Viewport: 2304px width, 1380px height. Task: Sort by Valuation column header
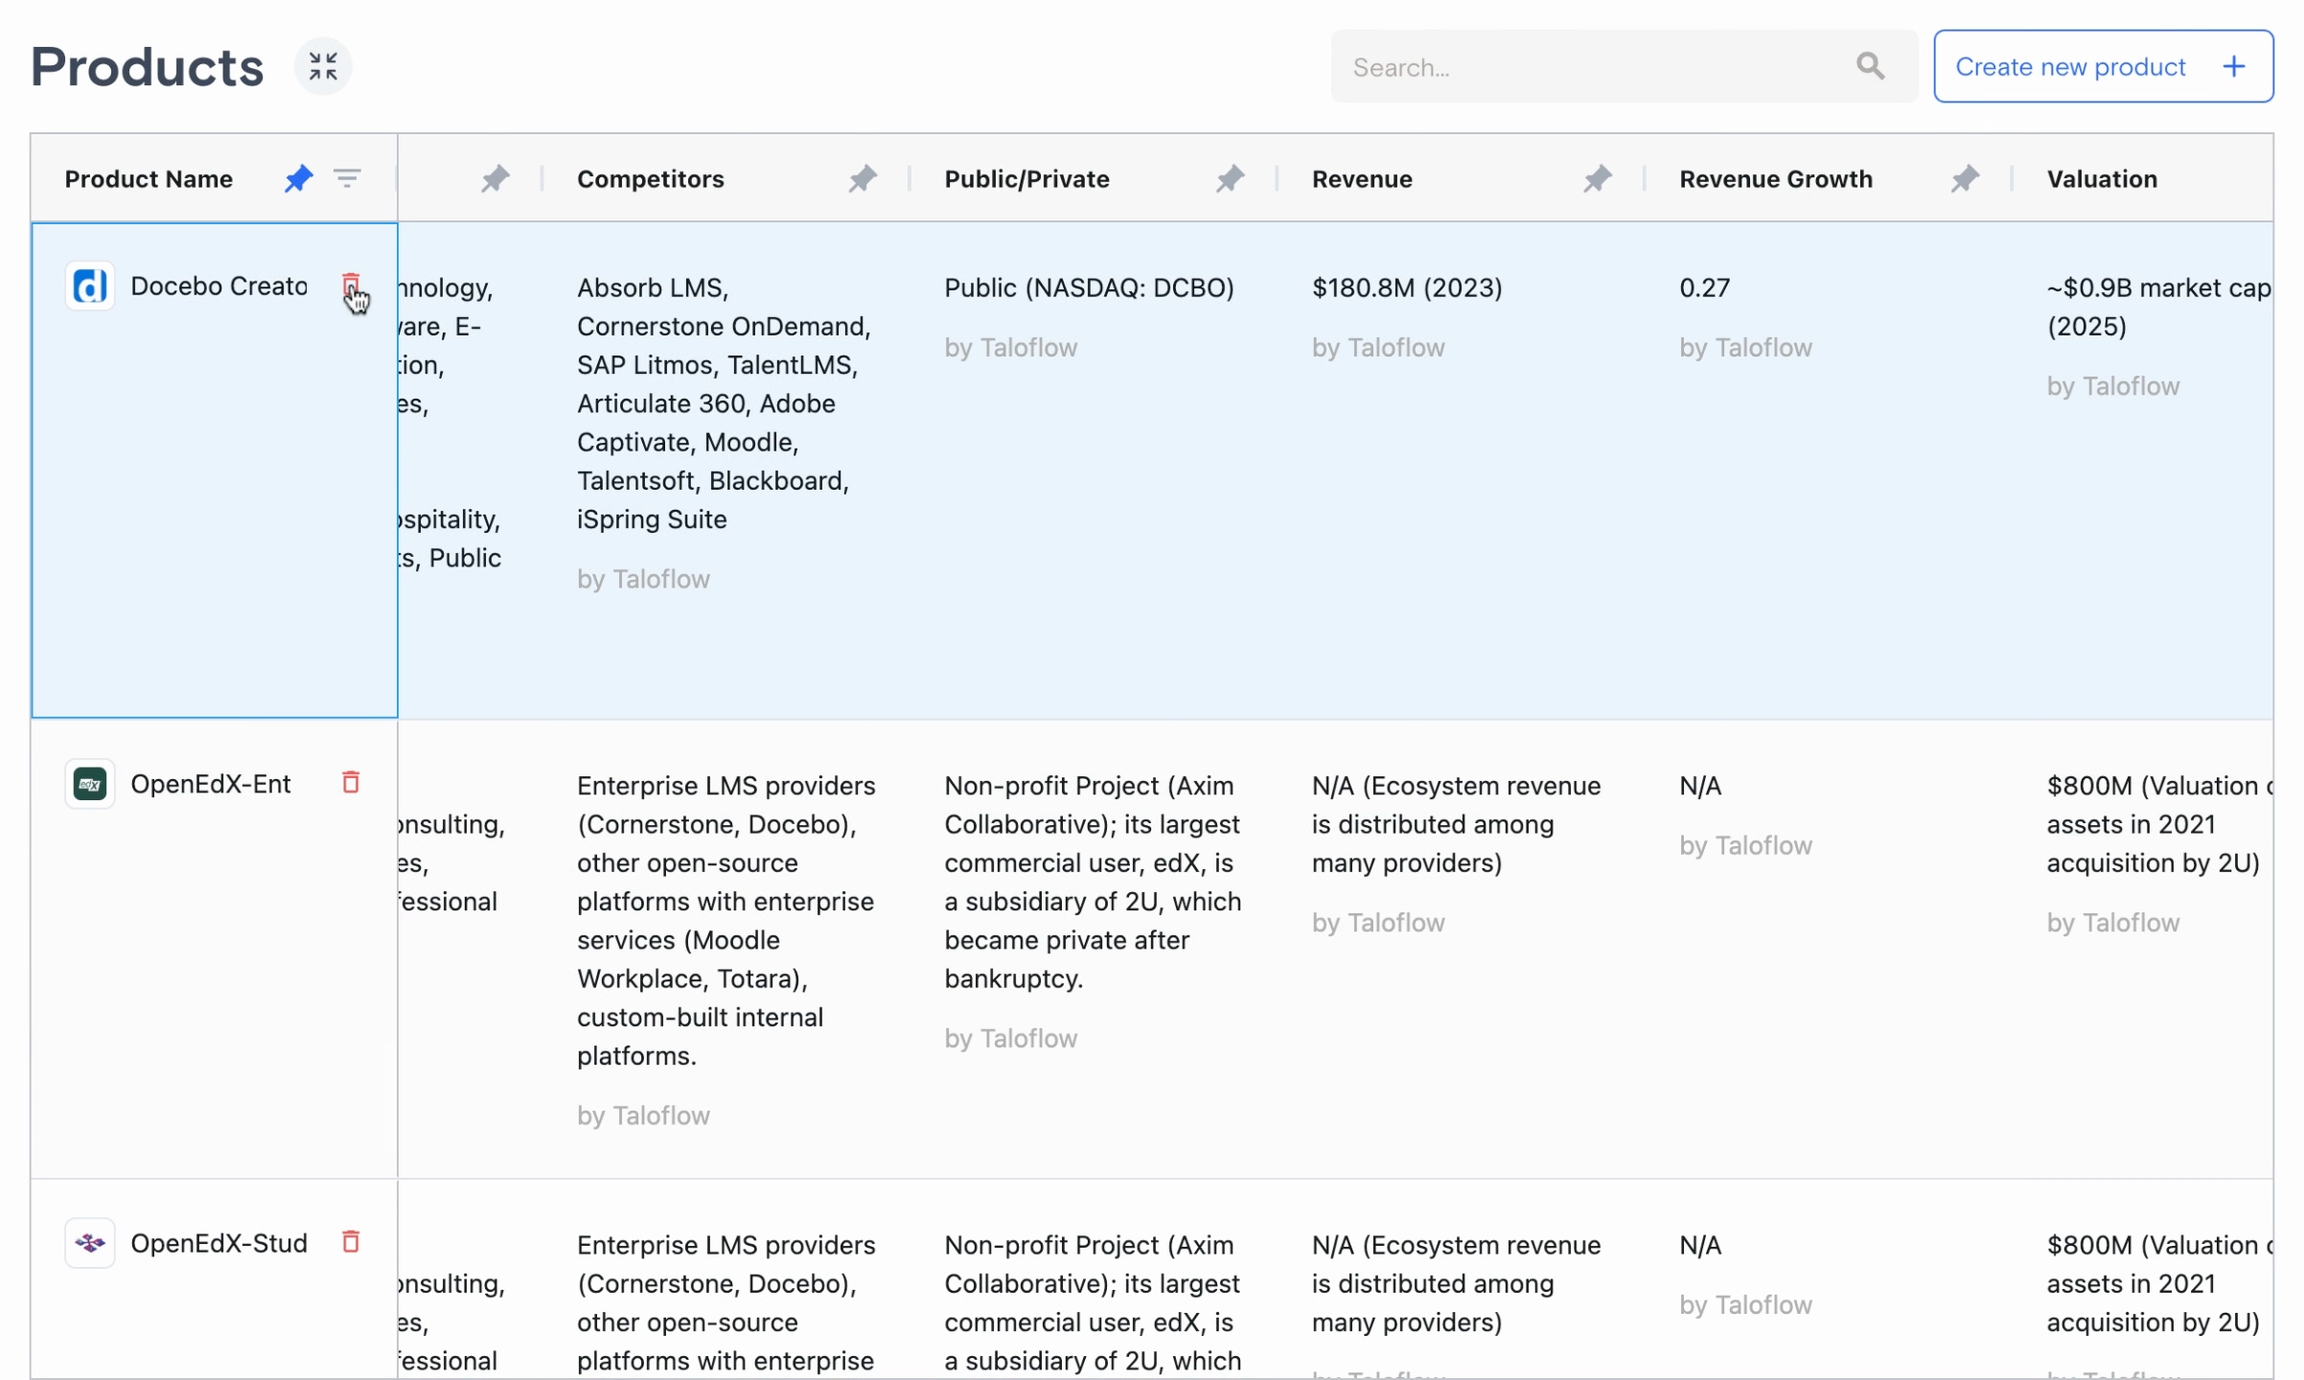pyautogui.click(x=2101, y=179)
